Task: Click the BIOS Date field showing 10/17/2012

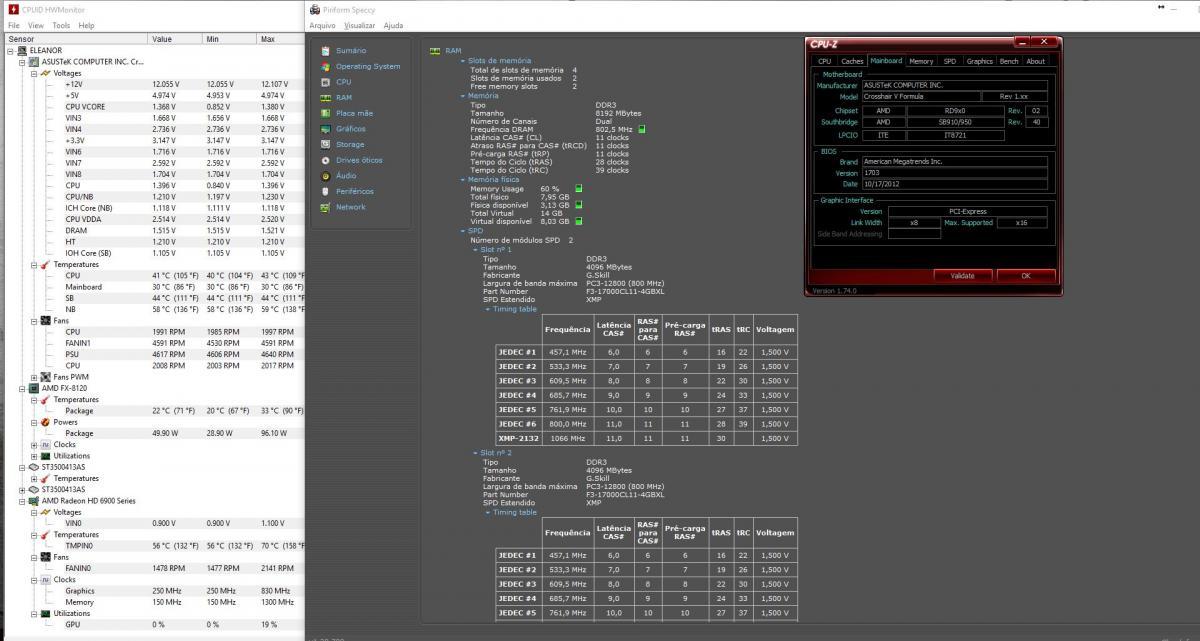Action: (954, 184)
